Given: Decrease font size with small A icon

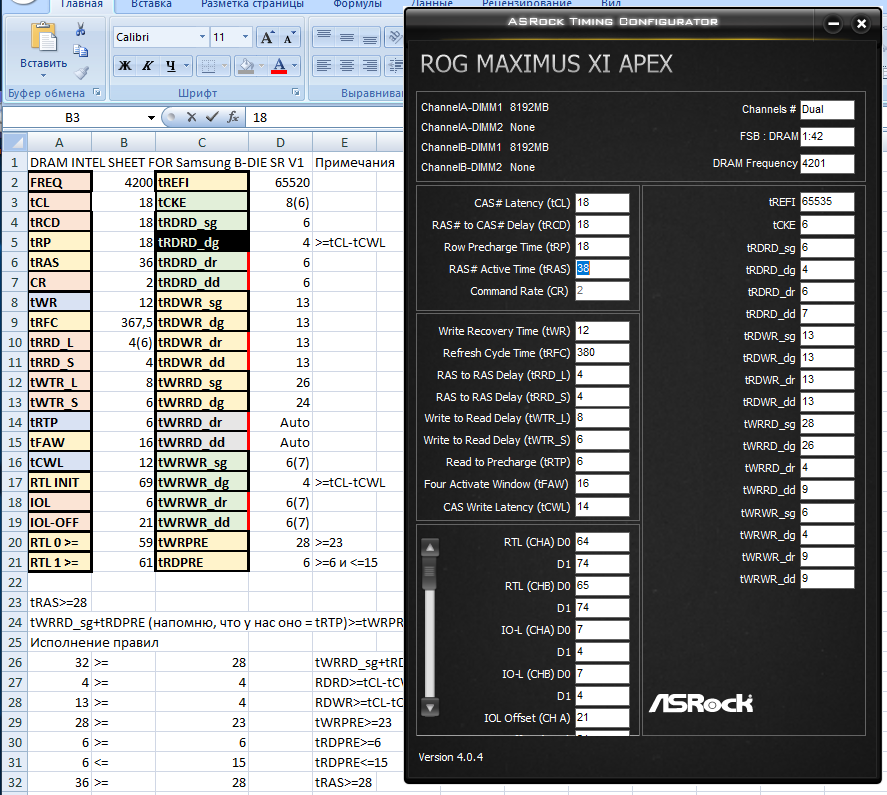Looking at the screenshot, I should click(289, 37).
